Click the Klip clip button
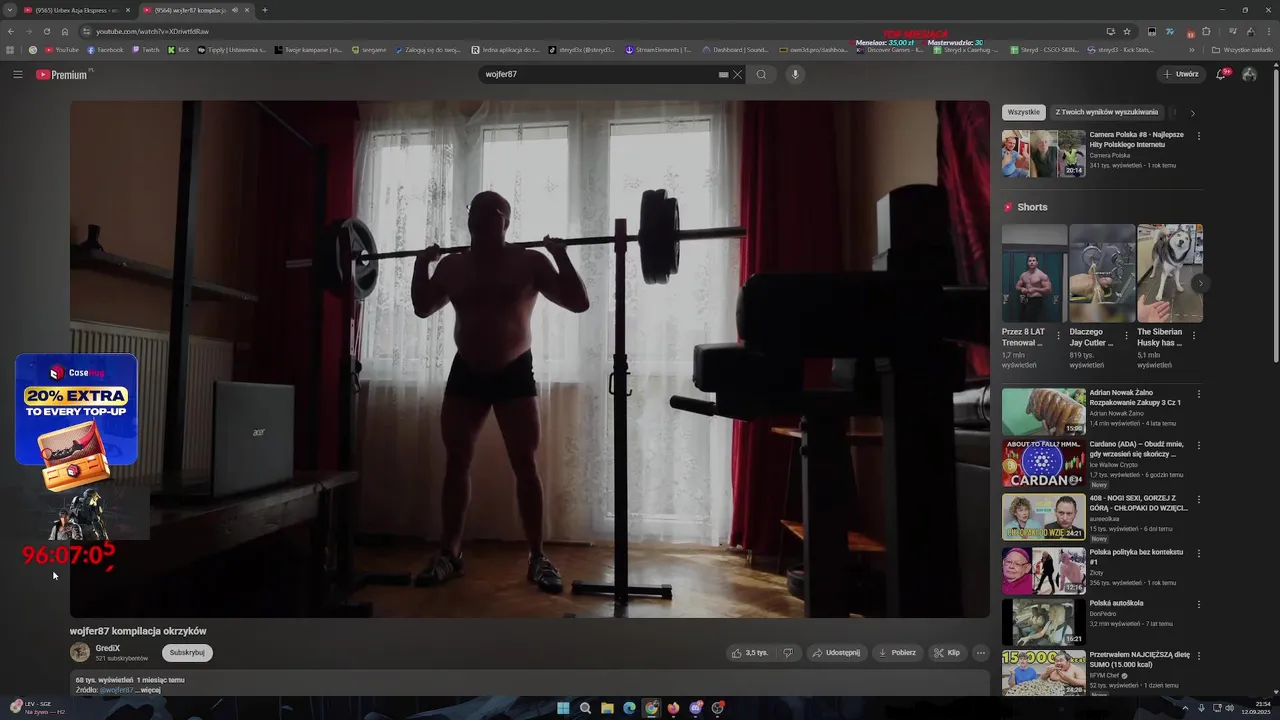1280x720 pixels. pyautogui.click(x=947, y=653)
